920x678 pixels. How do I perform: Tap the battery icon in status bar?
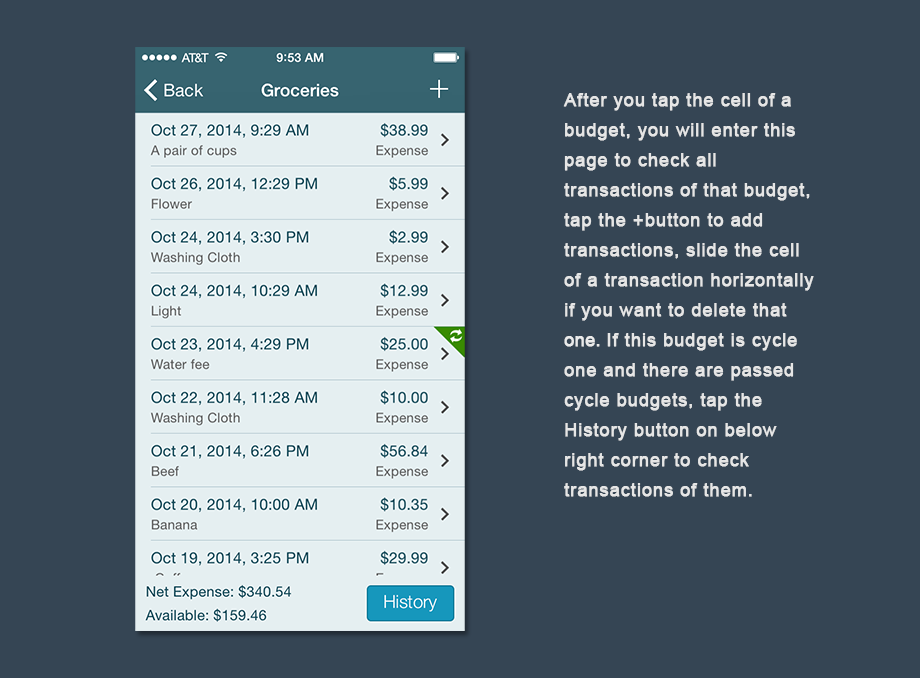tap(446, 58)
